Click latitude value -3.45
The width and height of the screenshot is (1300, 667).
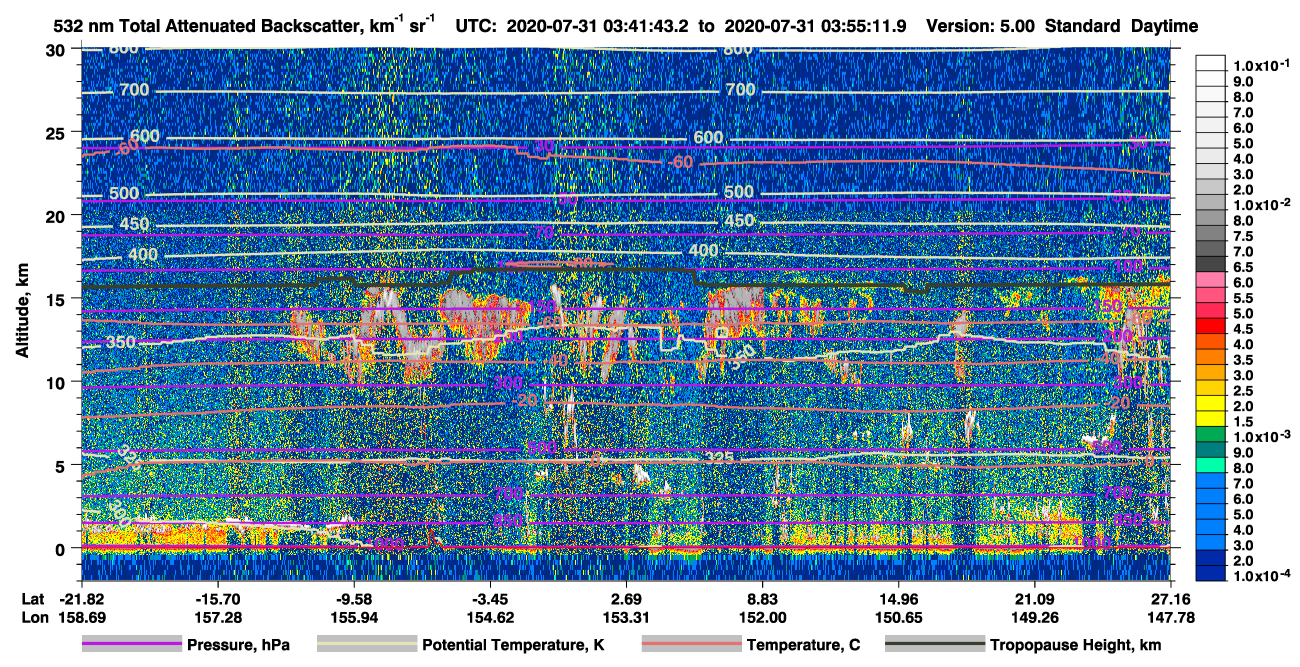click(x=489, y=598)
